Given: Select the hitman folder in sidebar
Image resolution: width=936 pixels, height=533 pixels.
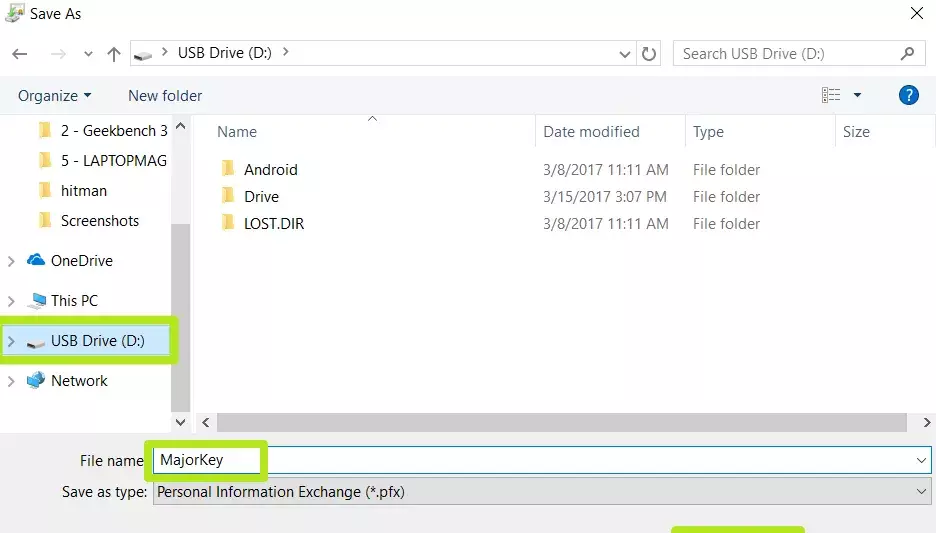Looking at the screenshot, I should [x=72, y=190].
